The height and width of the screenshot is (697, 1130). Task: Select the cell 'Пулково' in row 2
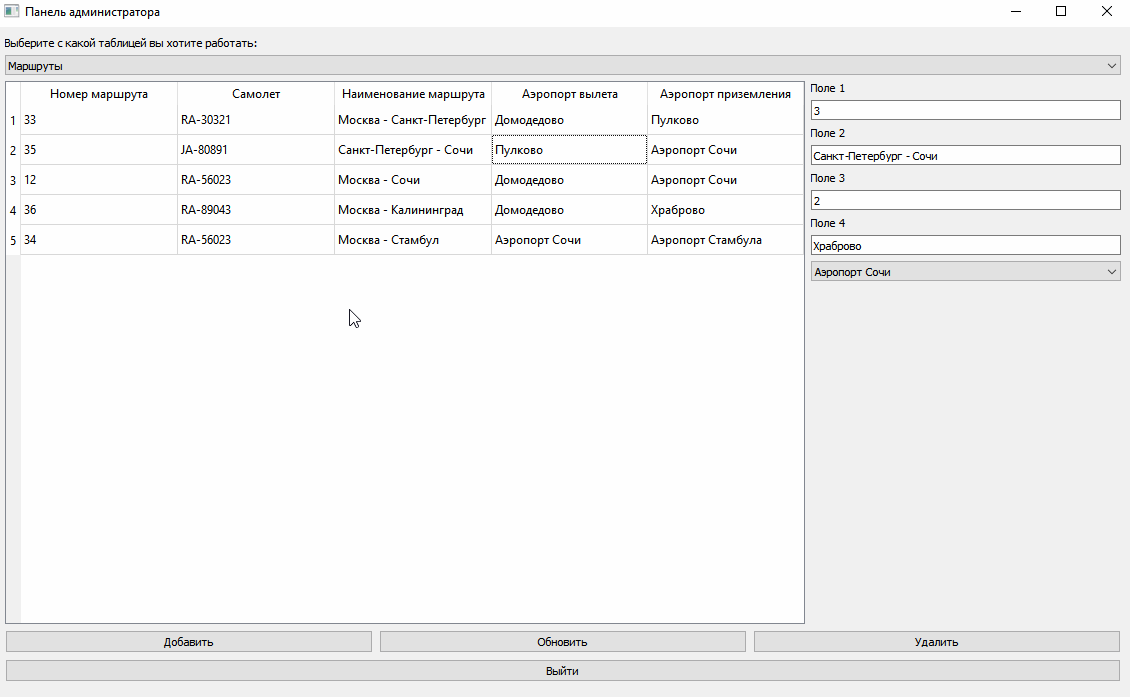pyautogui.click(x=568, y=149)
